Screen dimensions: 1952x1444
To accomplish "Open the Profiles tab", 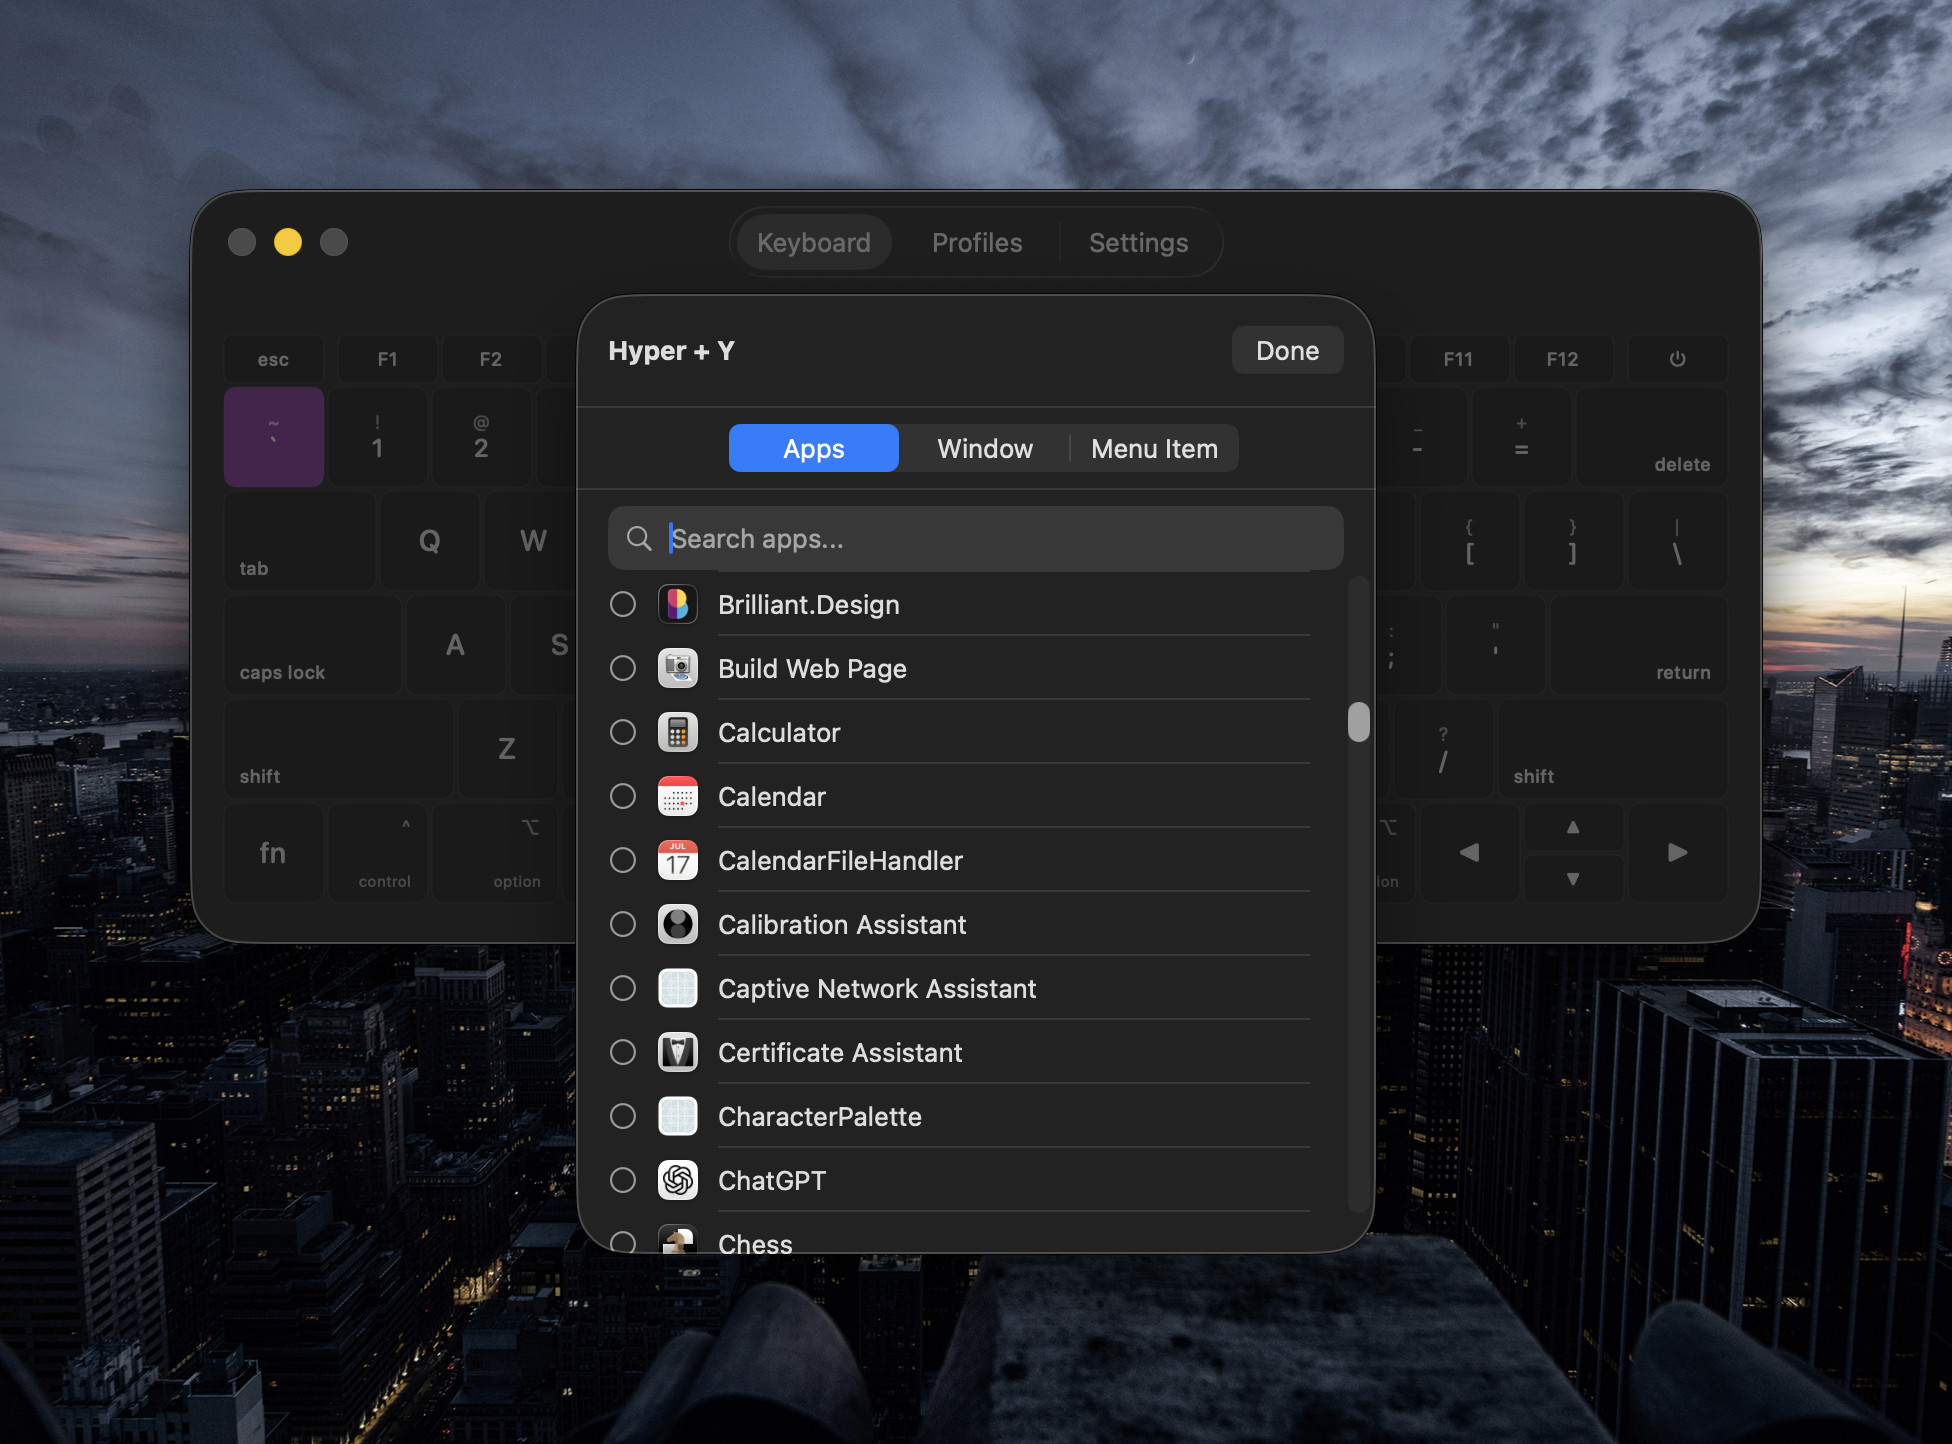I will point(977,243).
